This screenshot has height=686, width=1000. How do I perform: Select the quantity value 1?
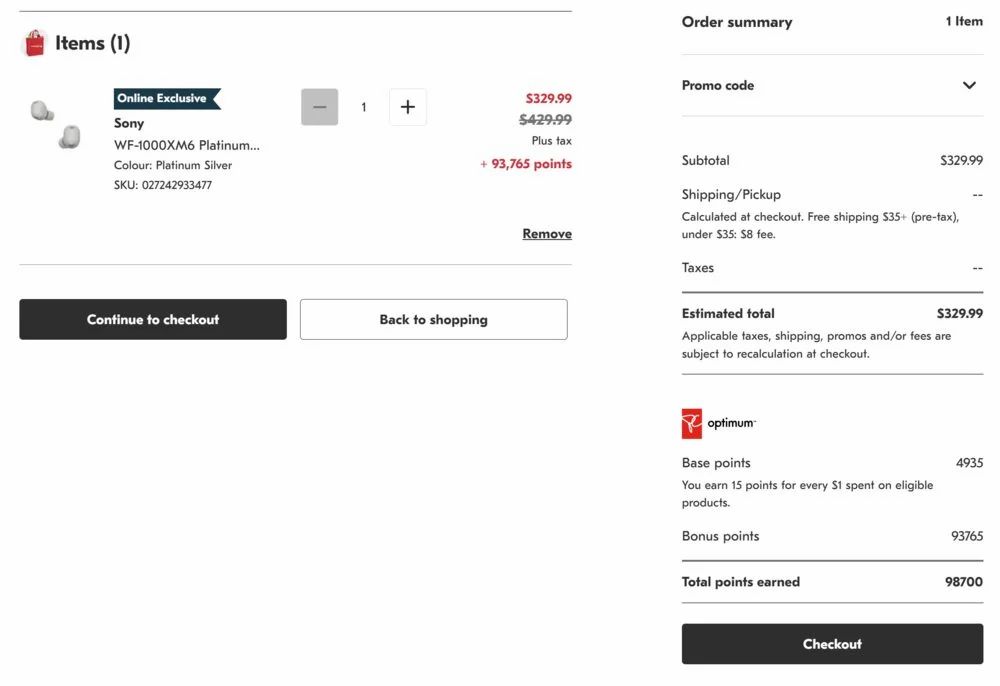click(364, 107)
